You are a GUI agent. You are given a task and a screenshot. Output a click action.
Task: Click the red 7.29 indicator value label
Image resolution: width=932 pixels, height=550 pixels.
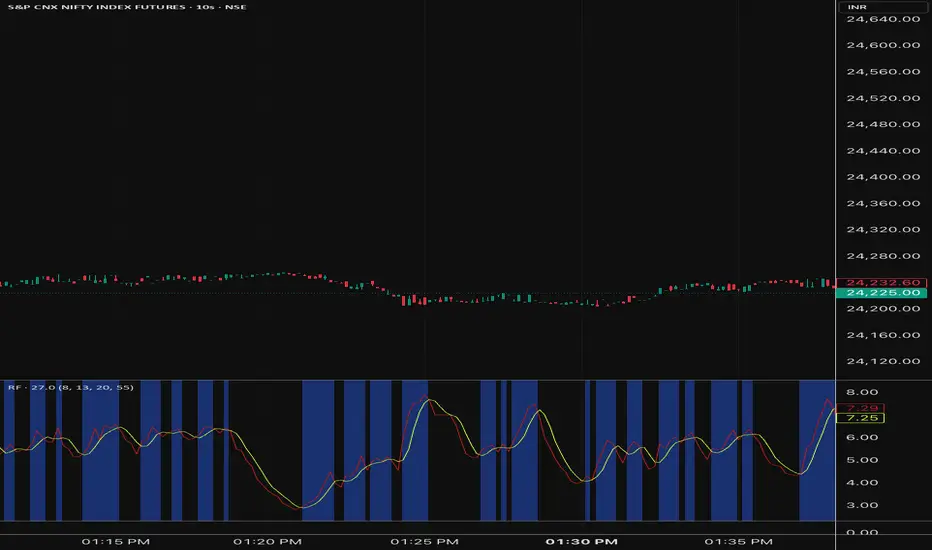coord(860,408)
